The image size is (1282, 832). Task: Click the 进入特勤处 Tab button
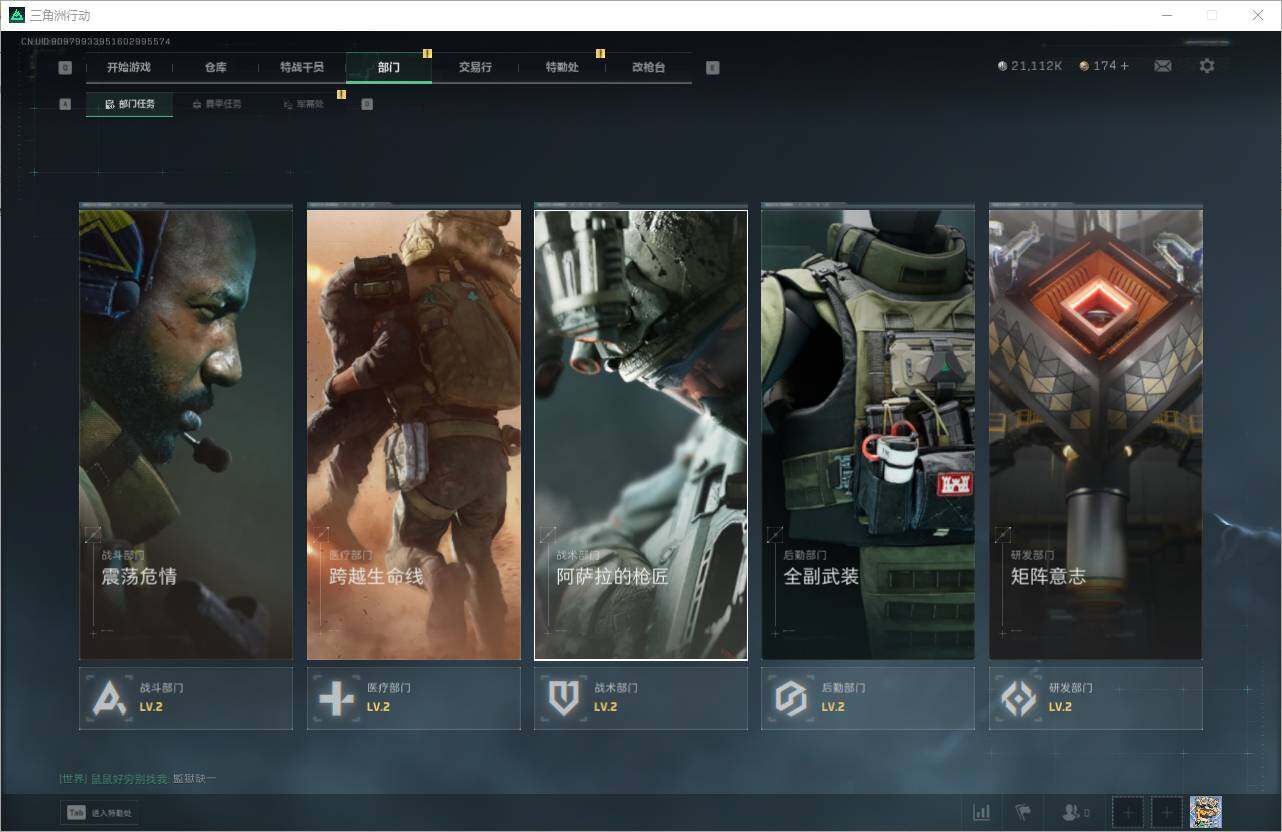click(x=99, y=813)
